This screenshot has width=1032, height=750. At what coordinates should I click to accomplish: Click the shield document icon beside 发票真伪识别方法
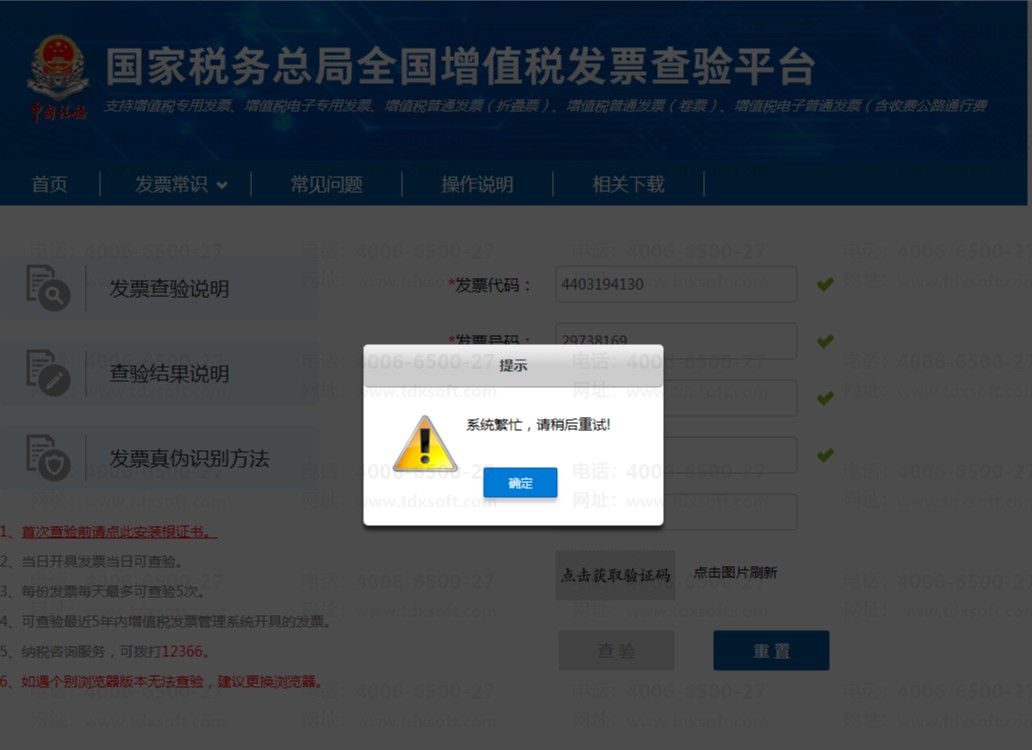click(47, 457)
